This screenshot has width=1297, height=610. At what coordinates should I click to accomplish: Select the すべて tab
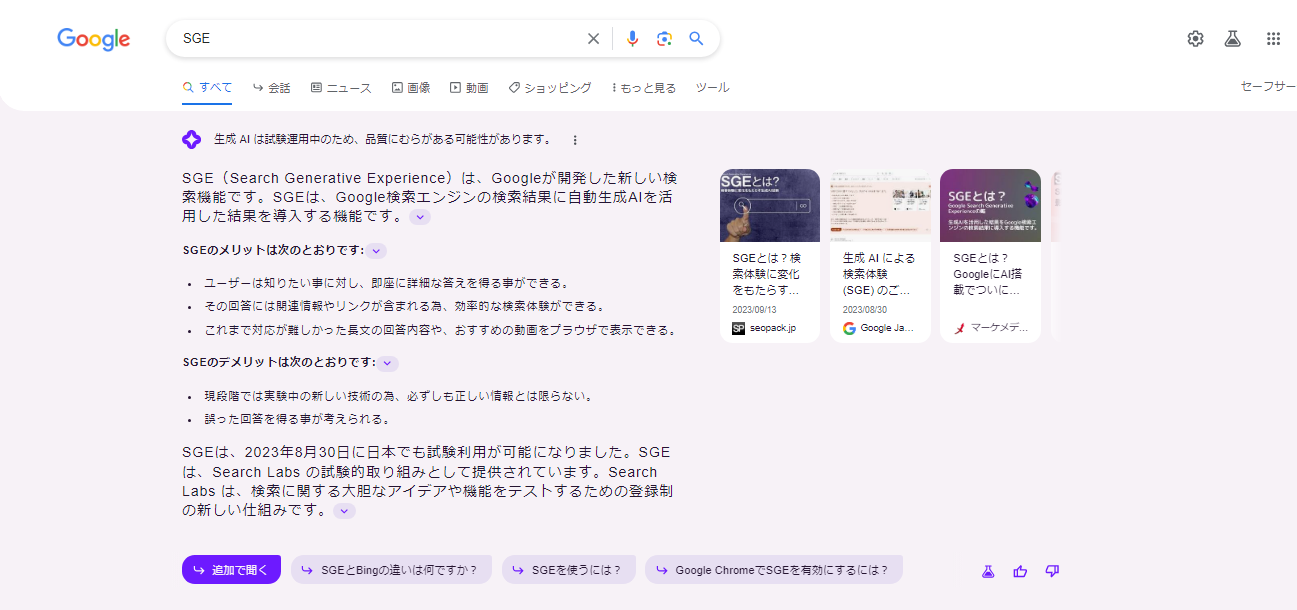[207, 88]
